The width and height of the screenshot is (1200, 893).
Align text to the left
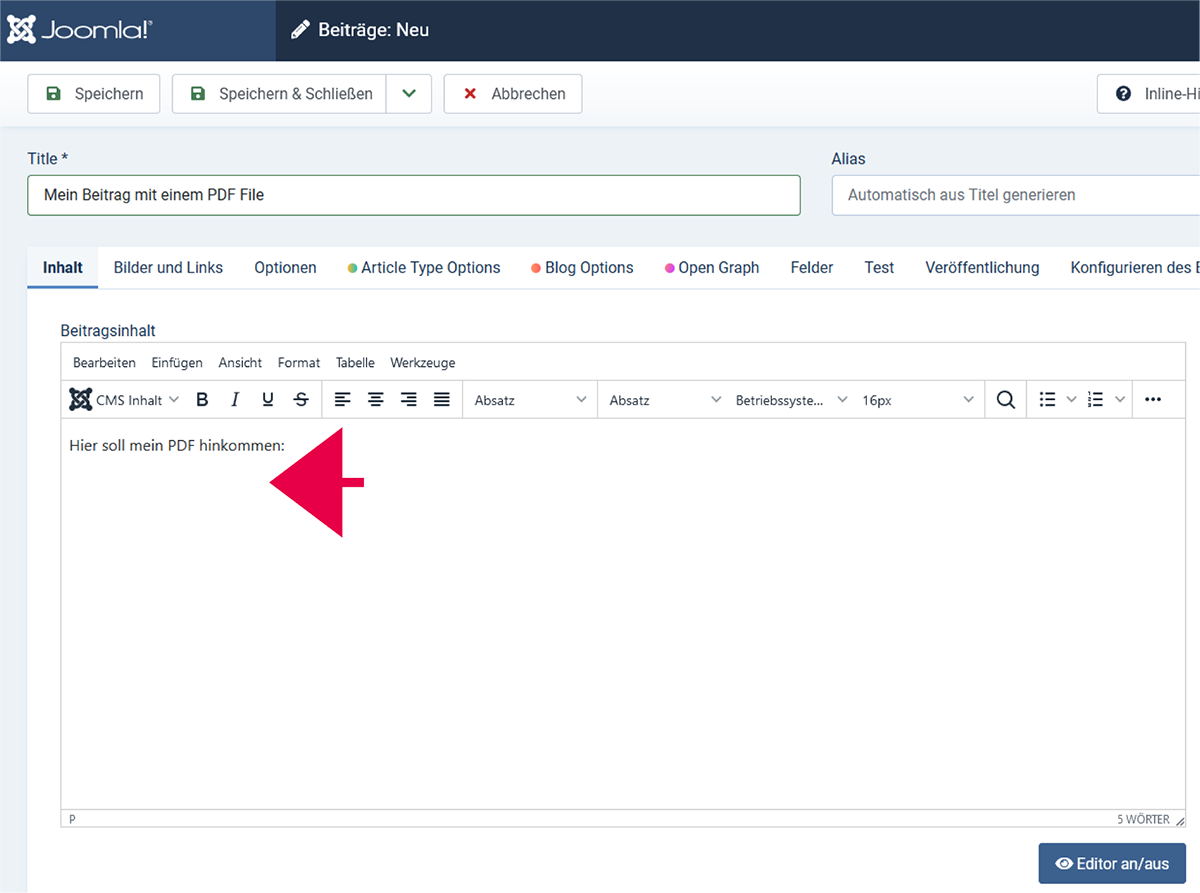coord(343,400)
